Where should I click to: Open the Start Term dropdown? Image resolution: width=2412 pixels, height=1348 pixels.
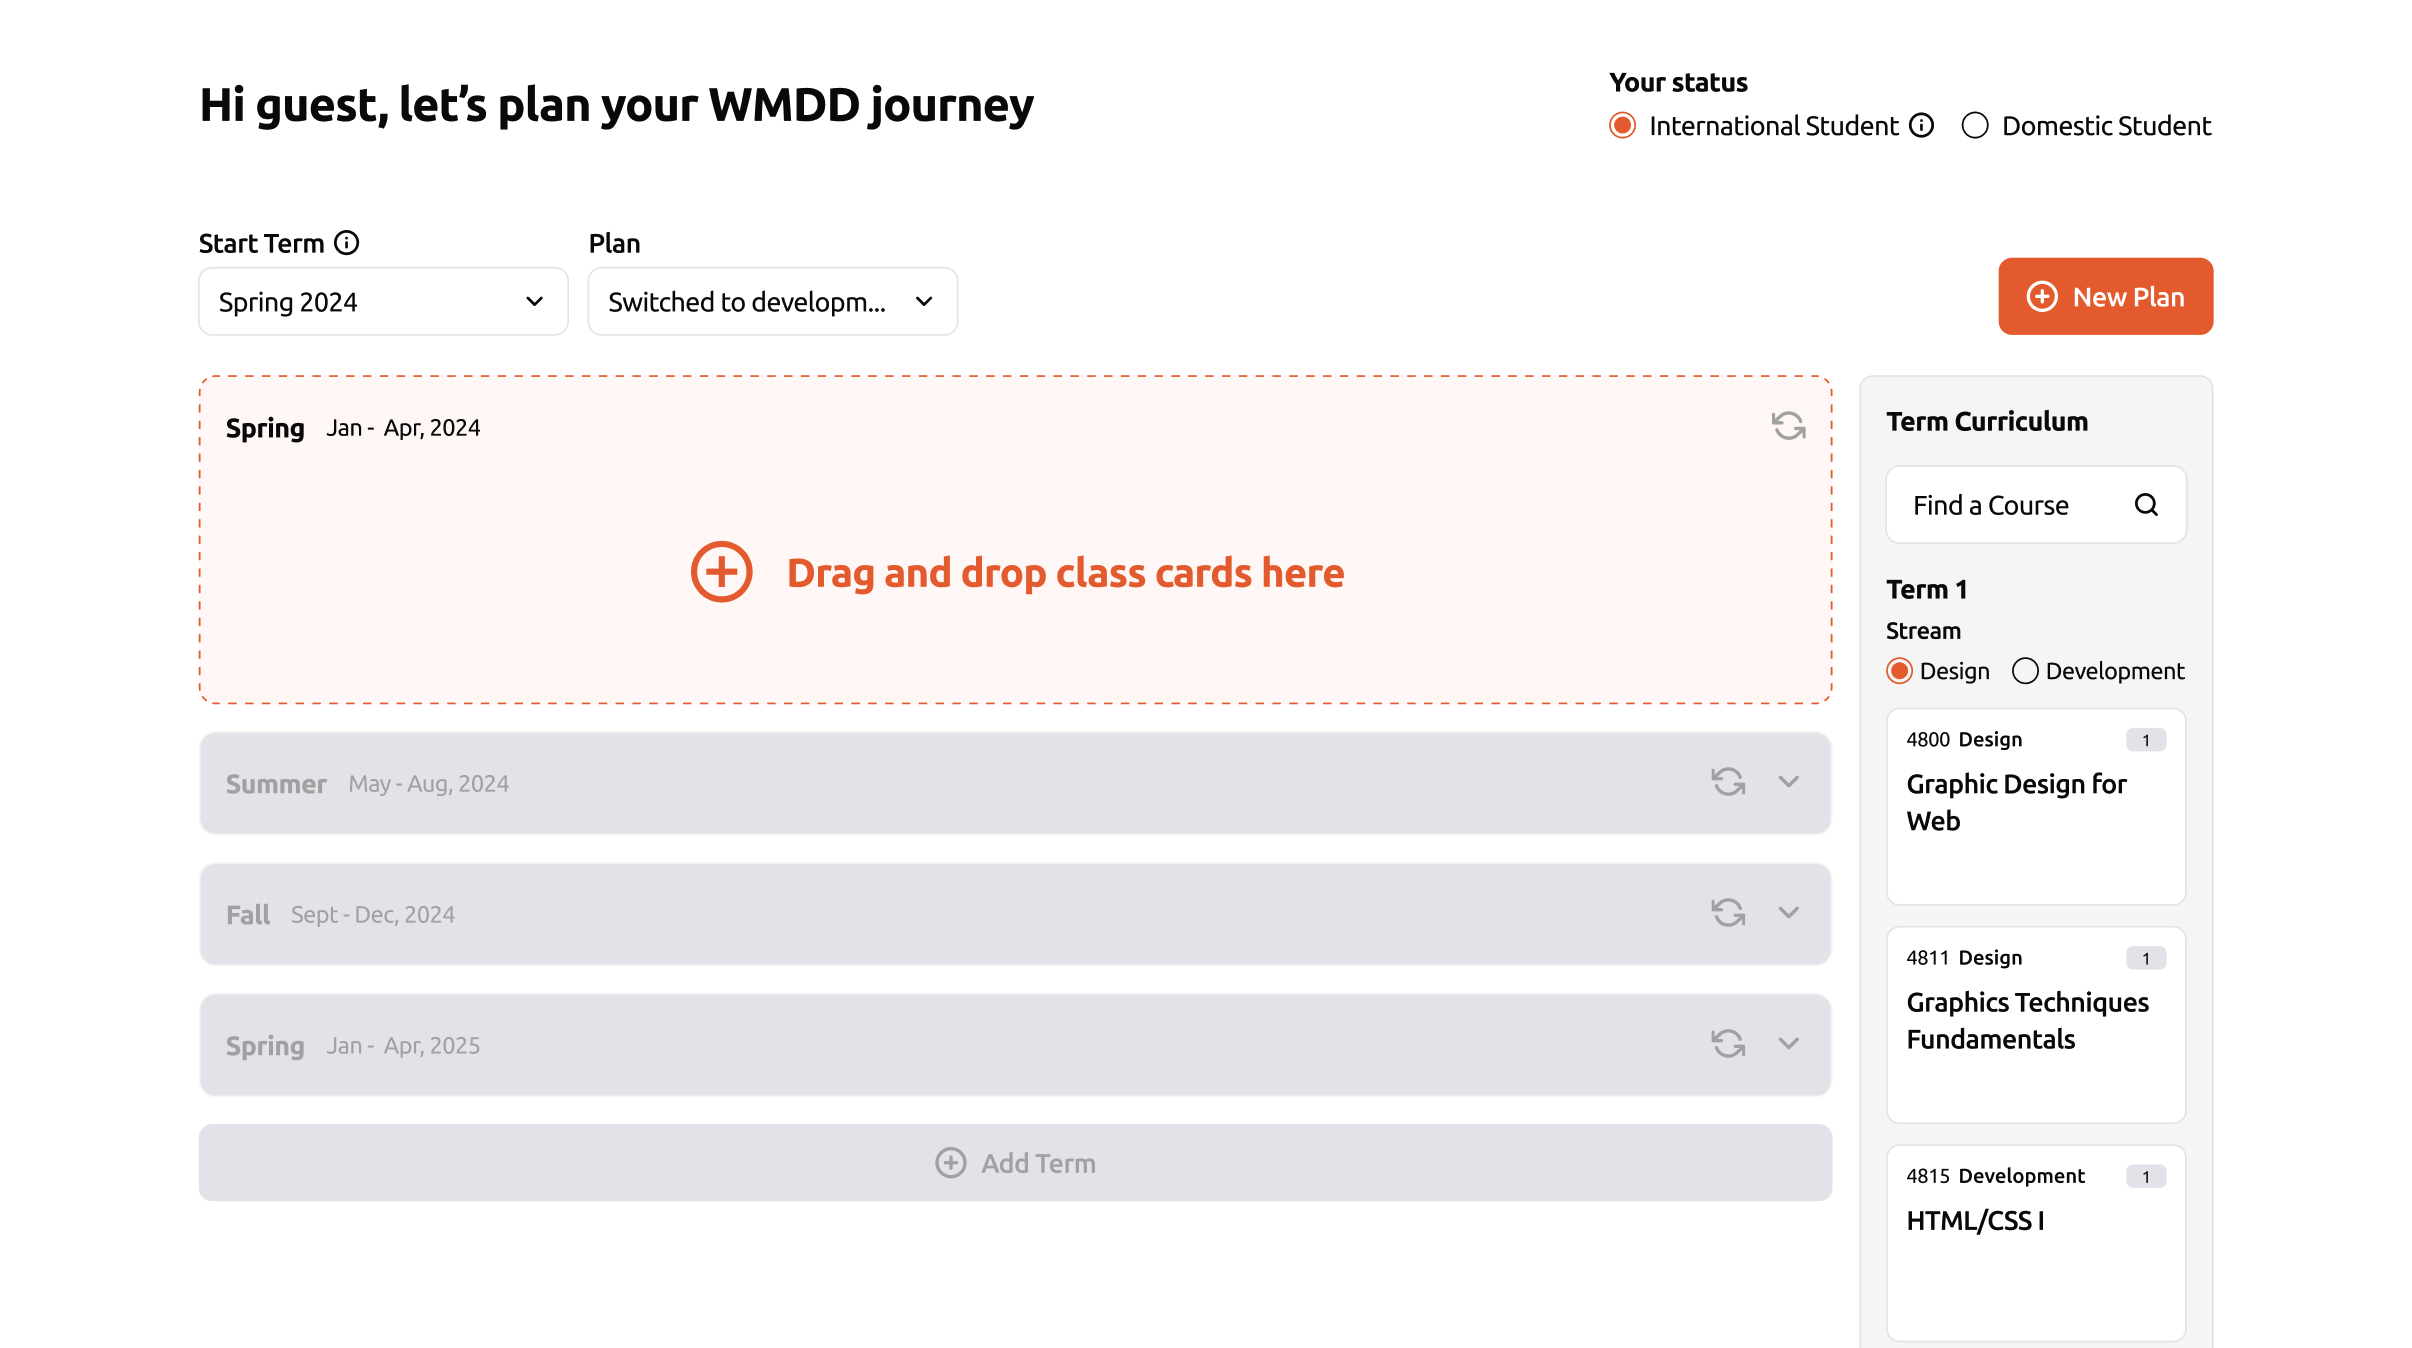383,301
